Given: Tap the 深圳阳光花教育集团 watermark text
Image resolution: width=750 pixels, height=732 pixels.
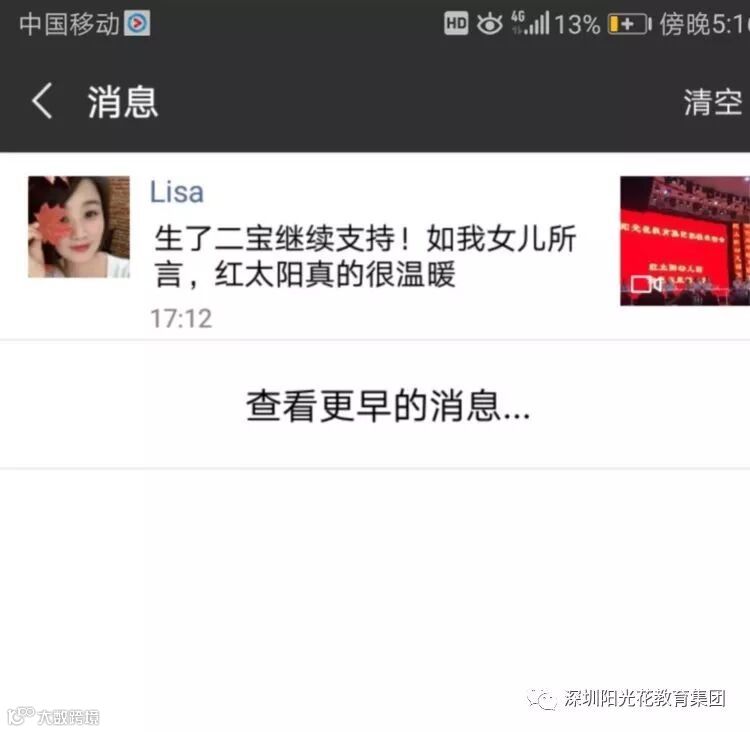Looking at the screenshot, I should (645, 699).
